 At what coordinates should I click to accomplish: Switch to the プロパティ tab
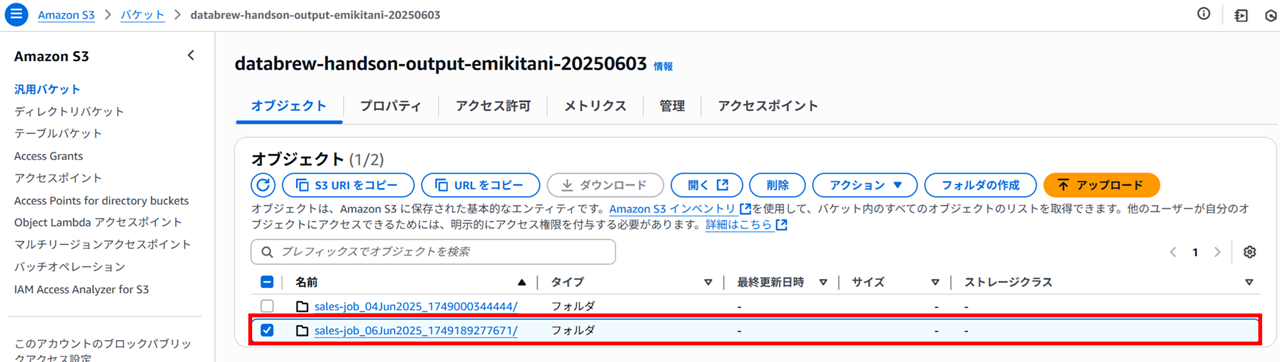click(x=390, y=106)
